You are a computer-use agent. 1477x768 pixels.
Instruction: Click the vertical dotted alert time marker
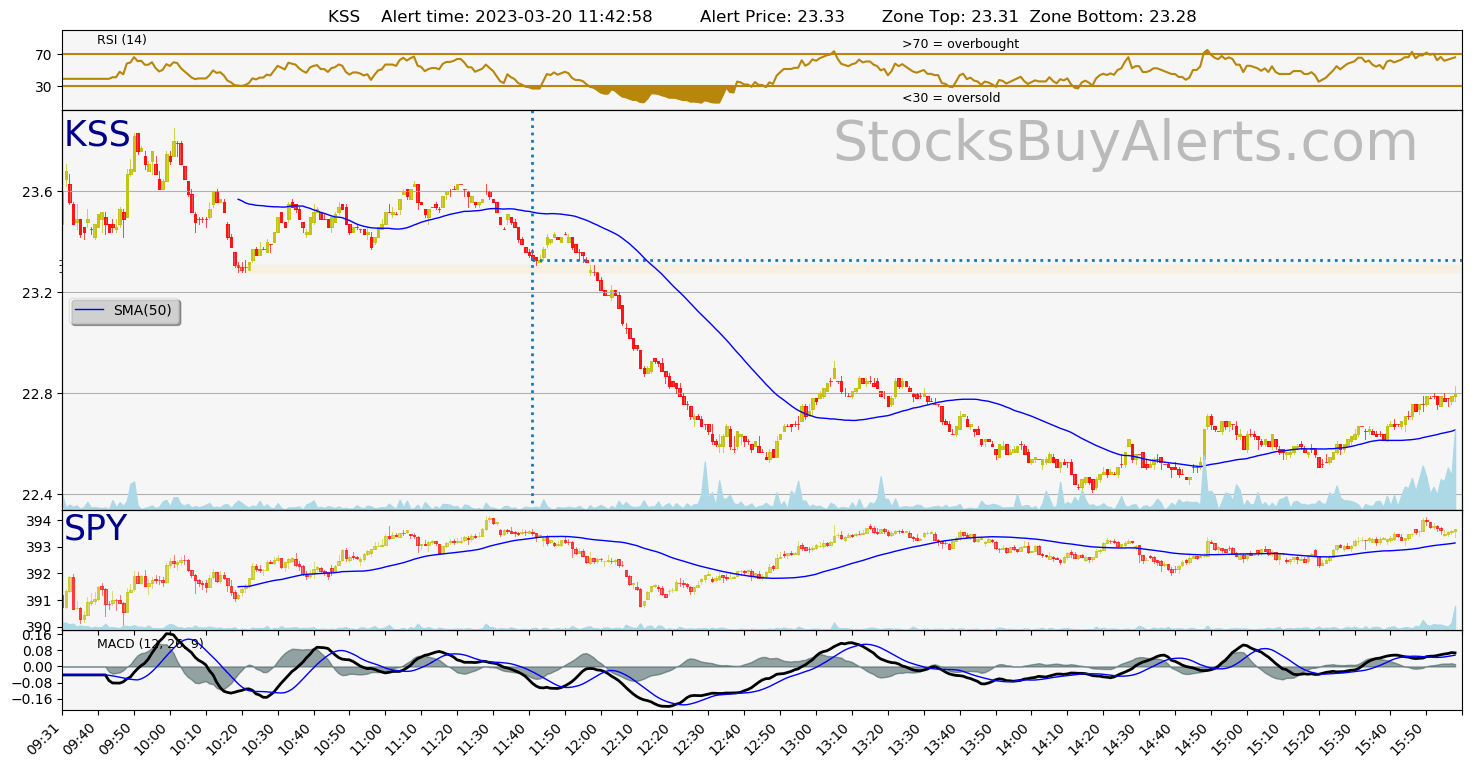(532, 310)
